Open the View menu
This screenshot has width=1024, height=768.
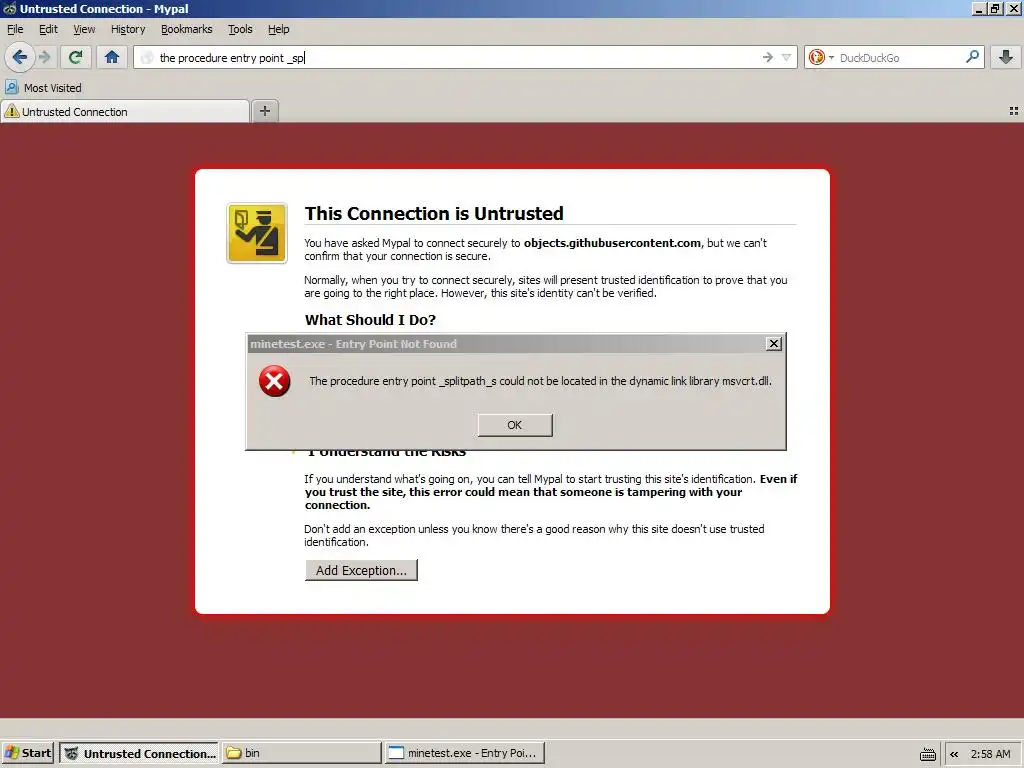[x=84, y=29]
